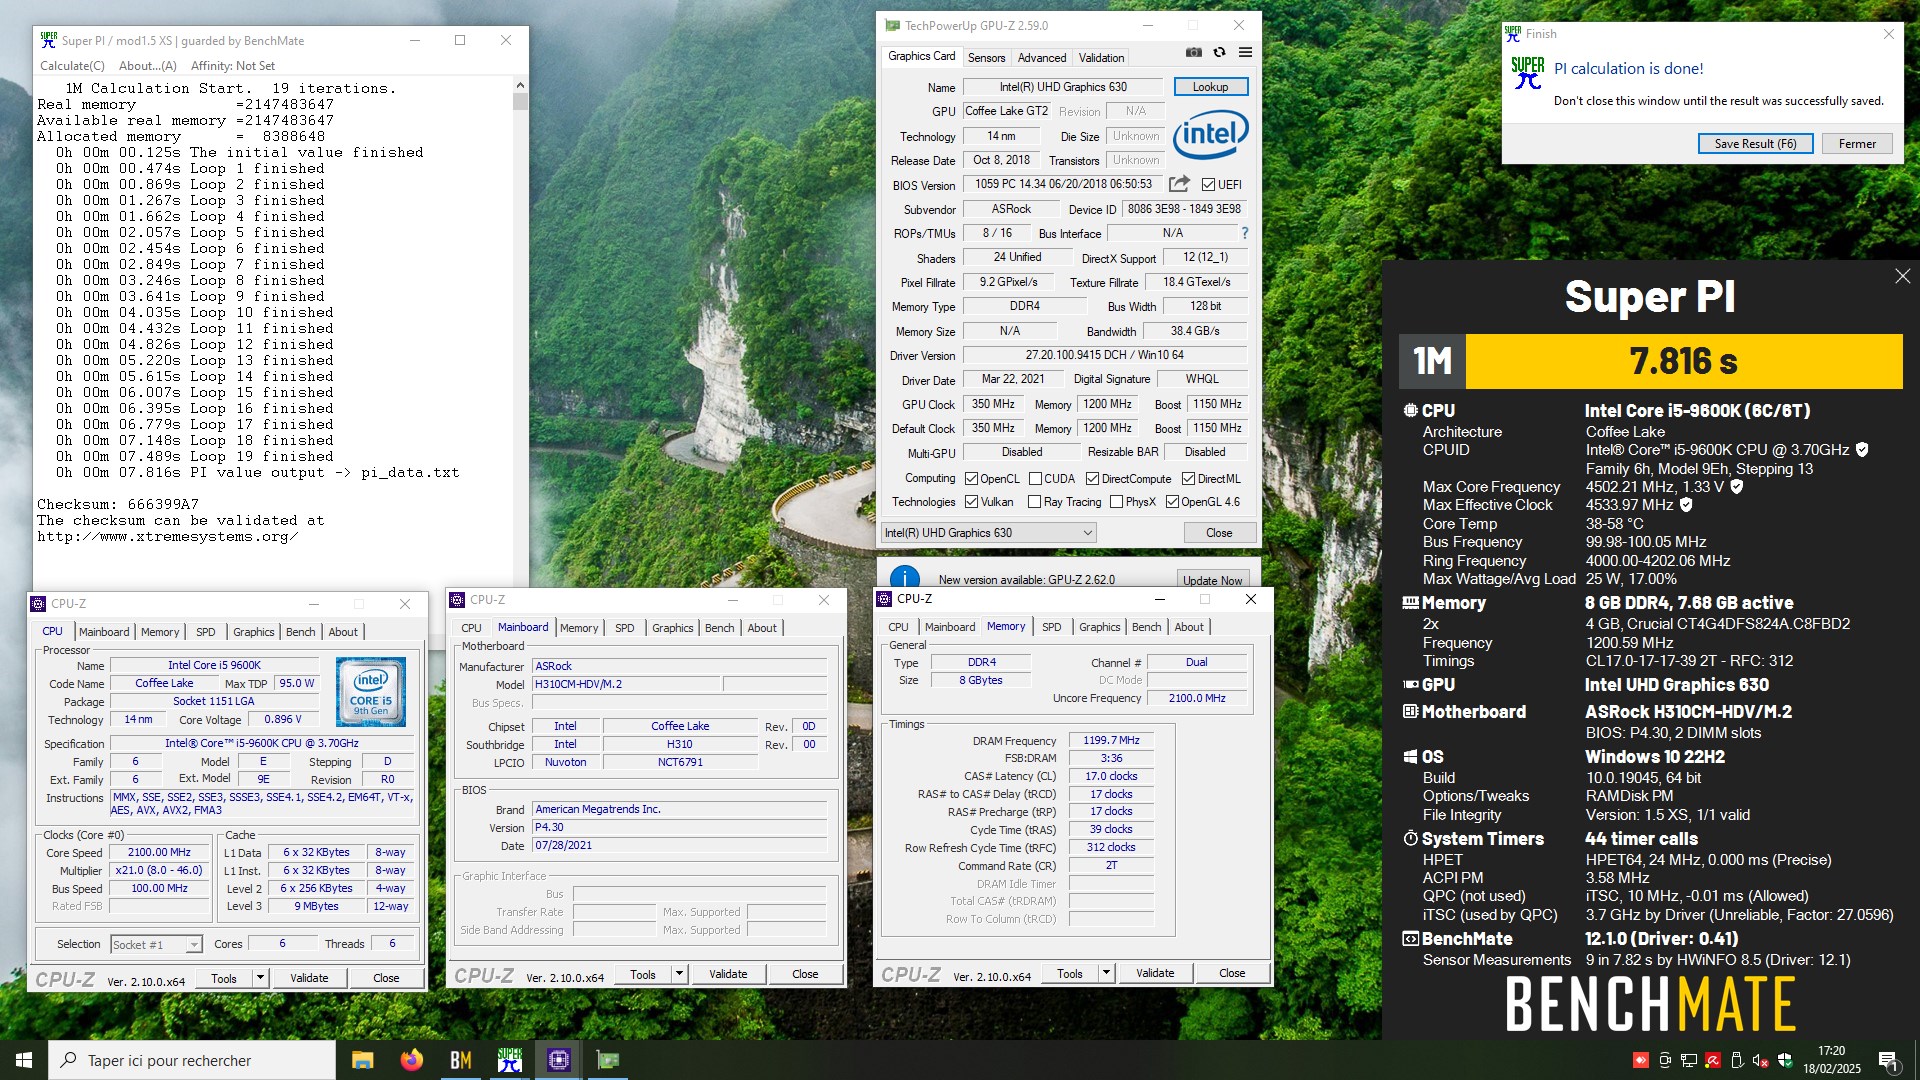Open the GPU selection dropdown in GPU-Z
The height and width of the screenshot is (1080, 1920).
pyautogui.click(x=988, y=533)
